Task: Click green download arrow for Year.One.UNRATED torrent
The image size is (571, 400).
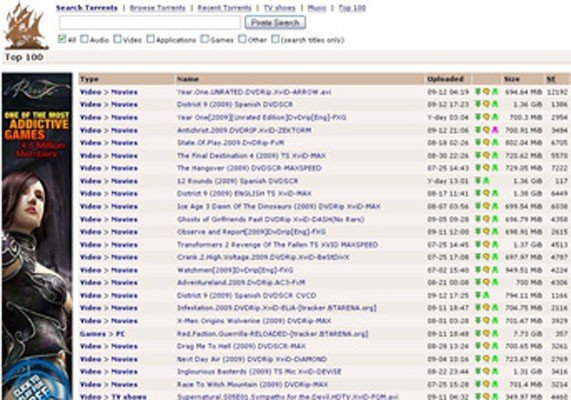Action: point(478,92)
